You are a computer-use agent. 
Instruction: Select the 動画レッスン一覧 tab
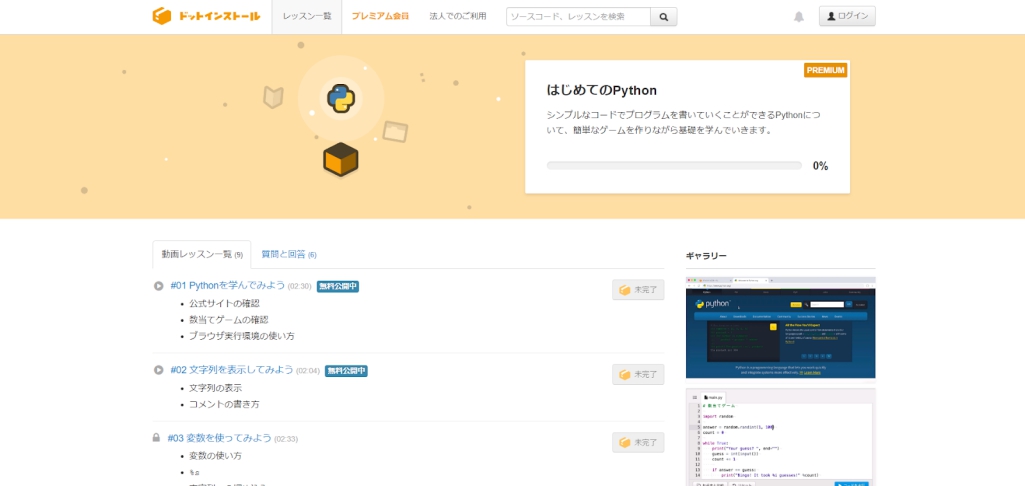click(x=202, y=254)
